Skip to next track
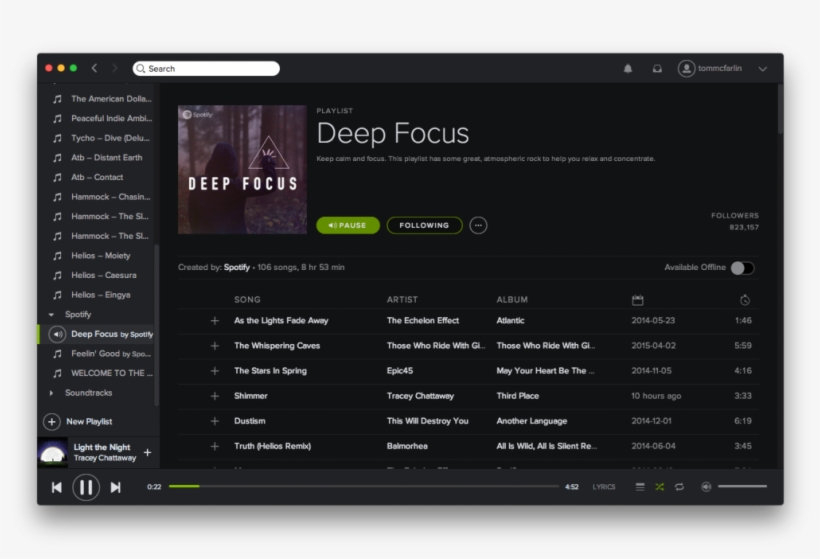The width and height of the screenshot is (820, 559). 116,487
